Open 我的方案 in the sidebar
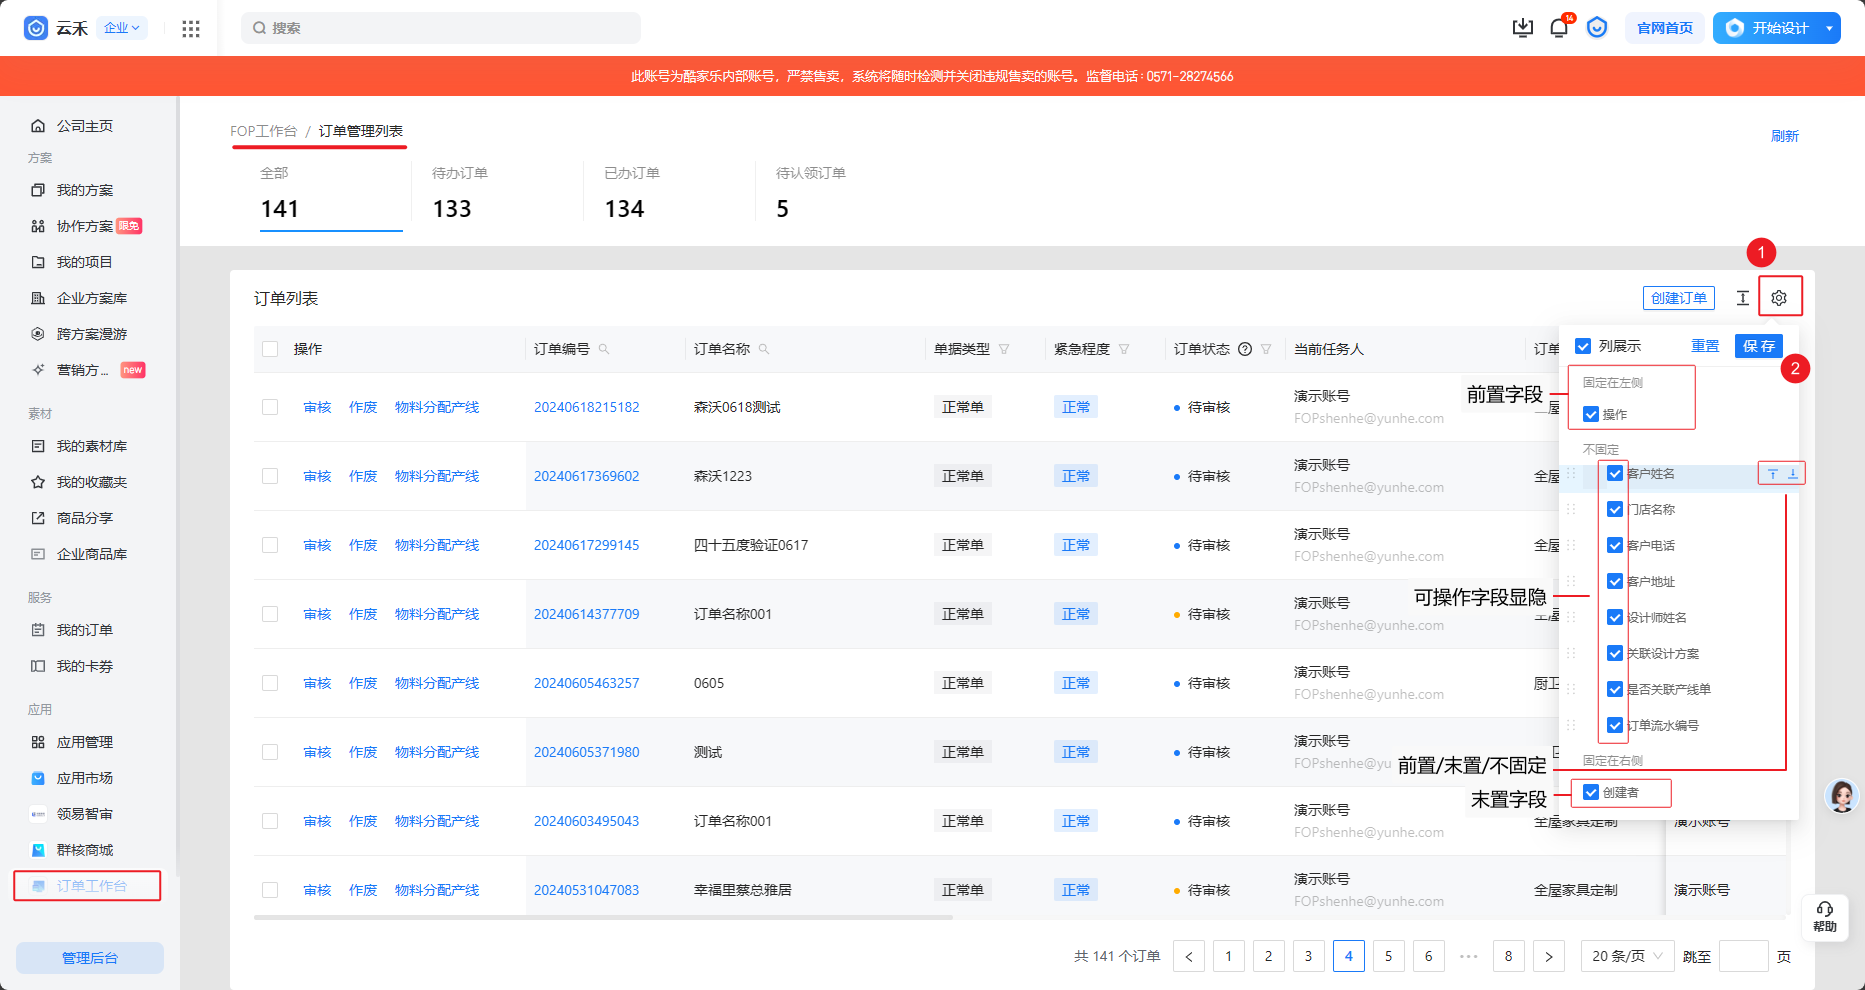Viewport: 1865px width, 990px height. [x=85, y=190]
